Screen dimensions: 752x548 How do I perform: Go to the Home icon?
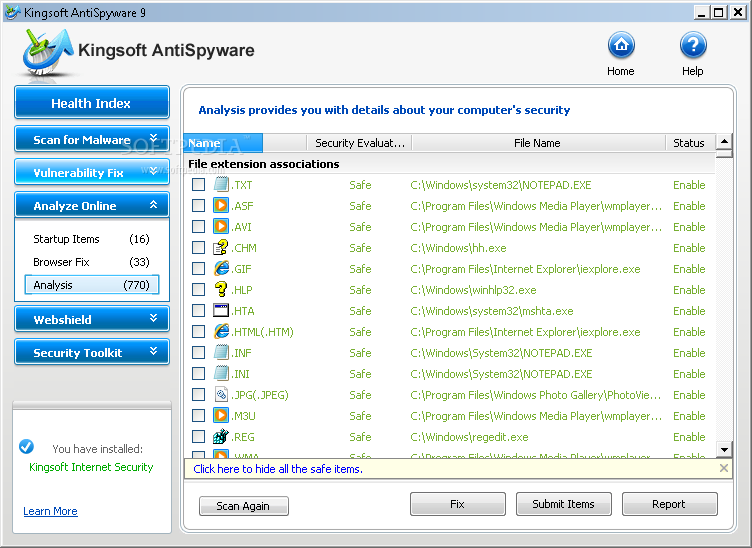pyautogui.click(x=621, y=46)
